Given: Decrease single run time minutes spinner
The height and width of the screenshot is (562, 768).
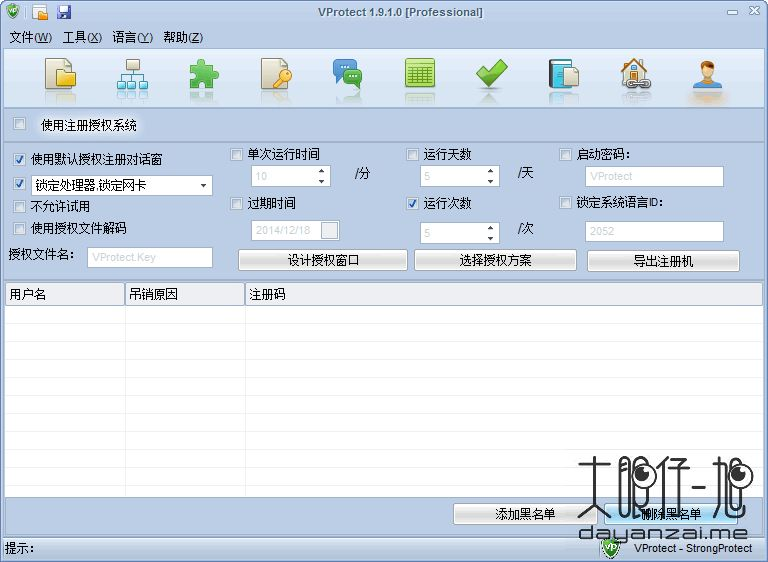Looking at the screenshot, I should 321,181.
